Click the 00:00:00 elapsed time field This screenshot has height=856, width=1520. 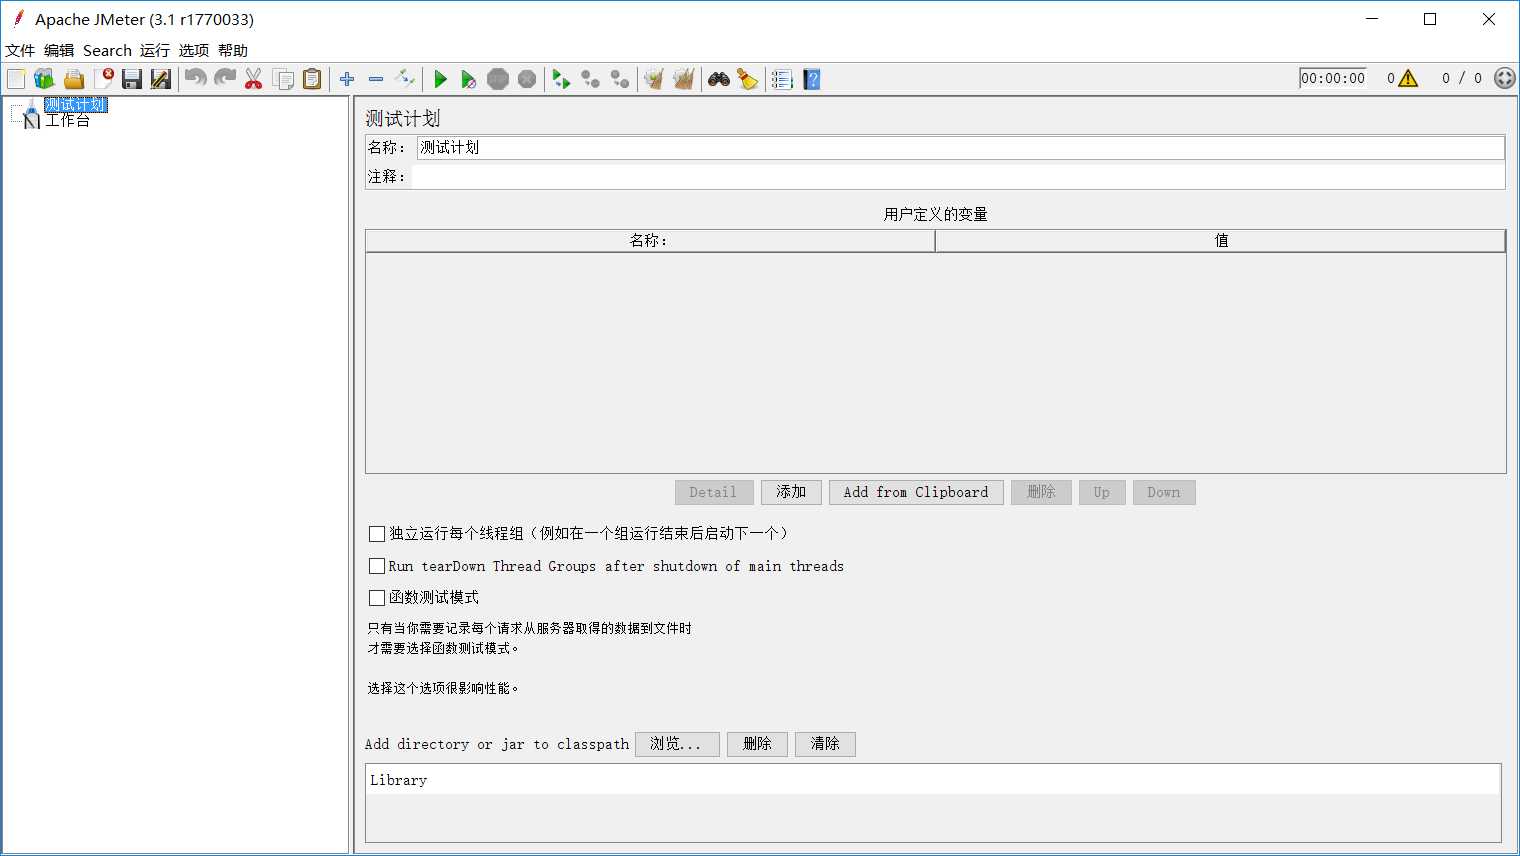coord(1333,78)
